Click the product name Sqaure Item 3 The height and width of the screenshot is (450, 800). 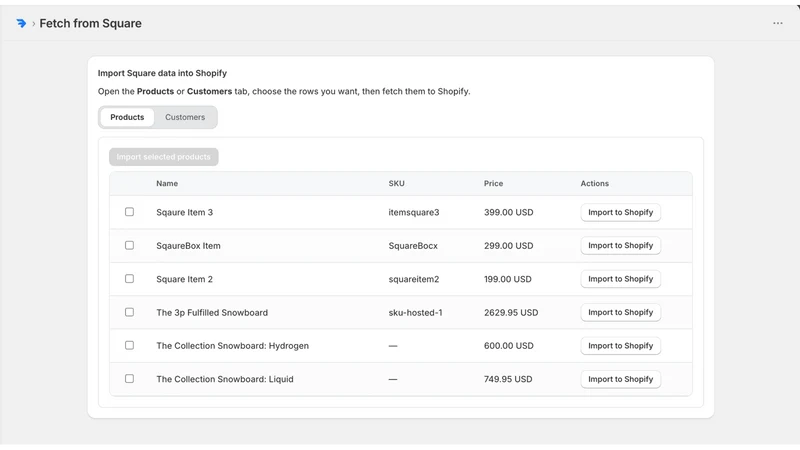click(x=185, y=212)
